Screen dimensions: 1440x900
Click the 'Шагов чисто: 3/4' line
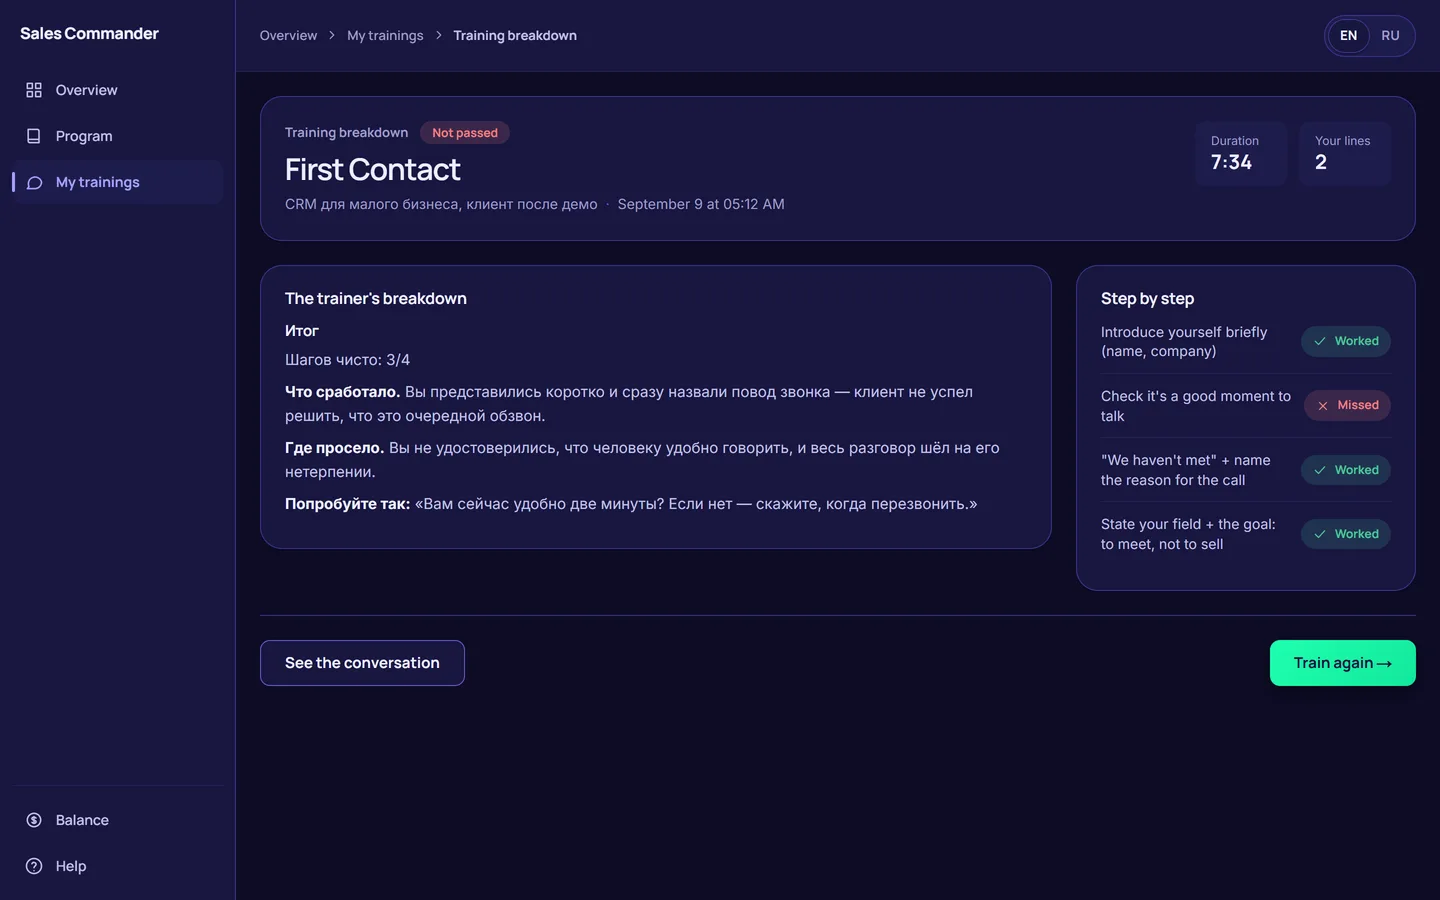coord(347,360)
